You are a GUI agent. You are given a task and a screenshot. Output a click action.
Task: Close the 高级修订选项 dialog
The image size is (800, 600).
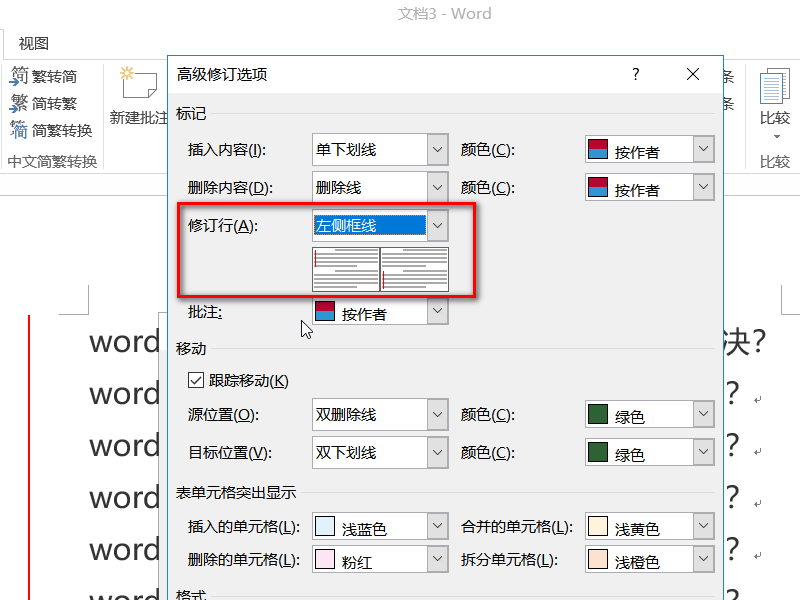click(x=692, y=74)
